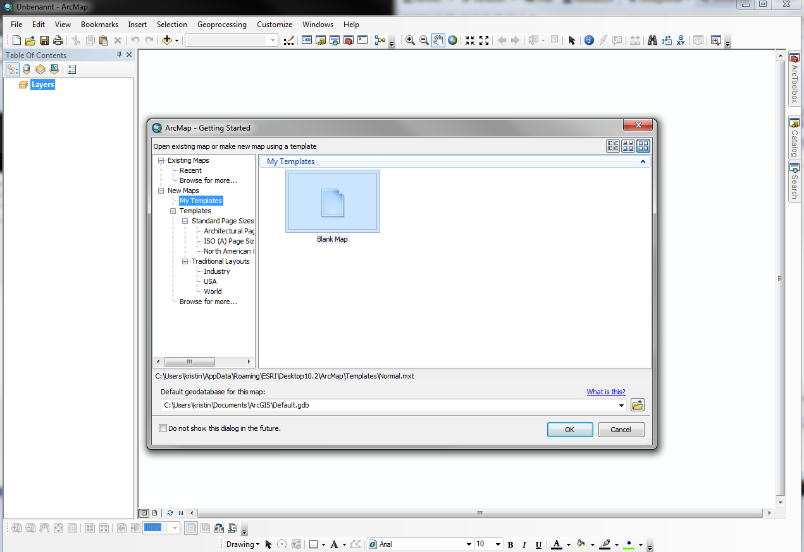The height and width of the screenshot is (552, 804).
Task: Collapse the Templates tree node
Action: (173, 211)
